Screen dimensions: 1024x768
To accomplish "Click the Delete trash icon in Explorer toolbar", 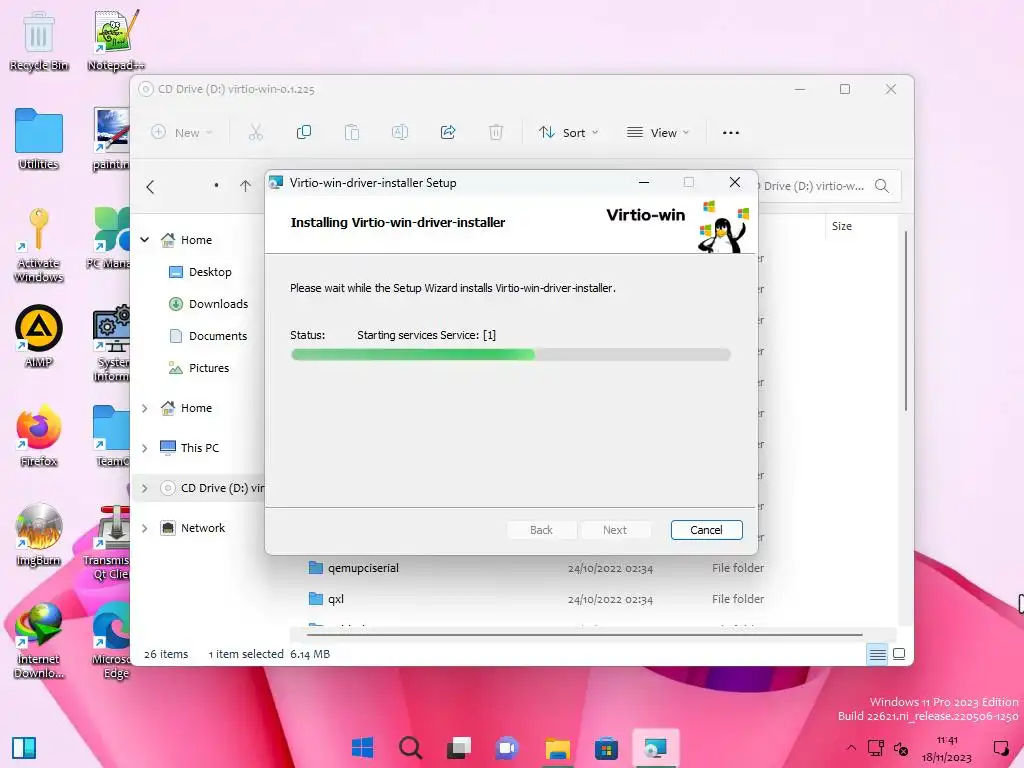I will click(496, 133).
